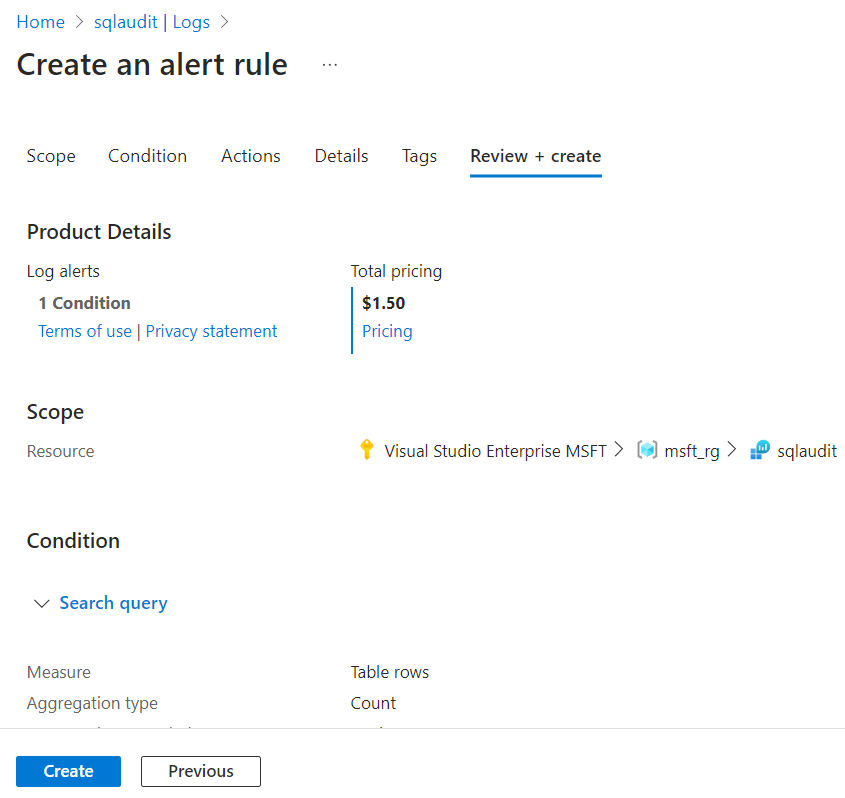Click breadcrumb chevron after sqlaudit | Logs
This screenshot has width=845, height=798.
click(x=224, y=22)
